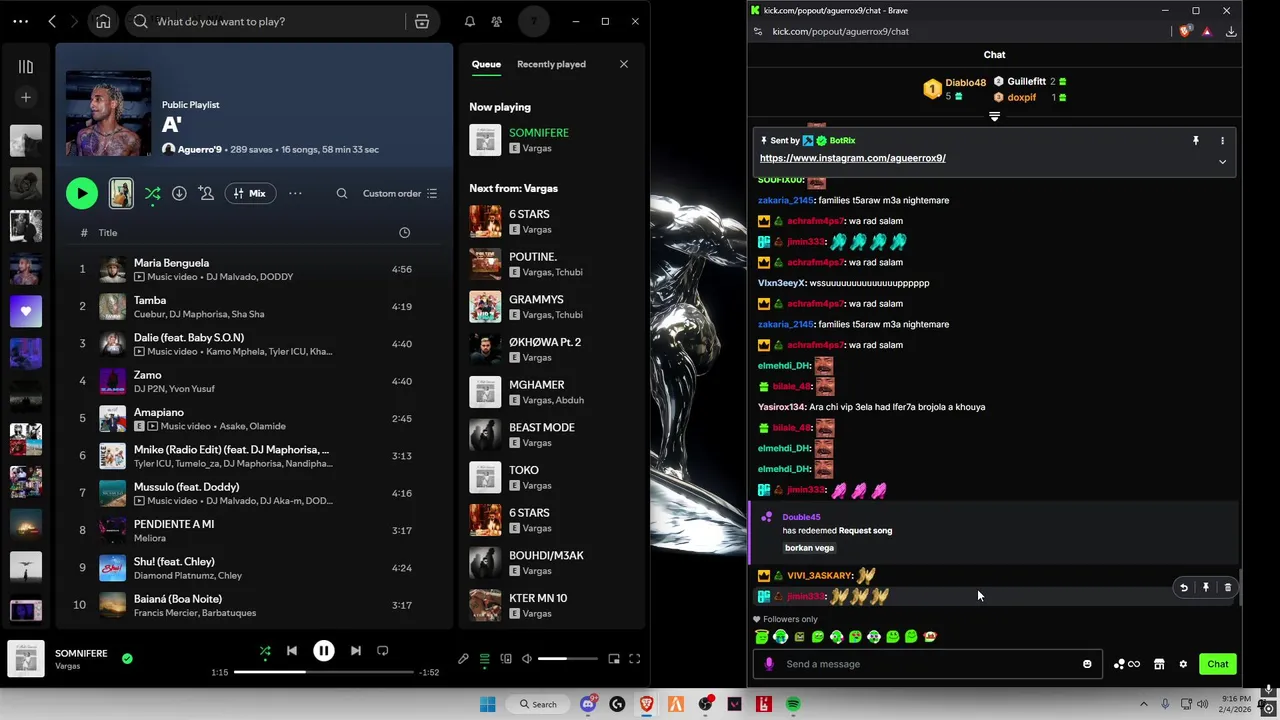This screenshot has height=720, width=1280.
Task: Toggle shuffle in bottom player bar
Action: tap(265, 651)
